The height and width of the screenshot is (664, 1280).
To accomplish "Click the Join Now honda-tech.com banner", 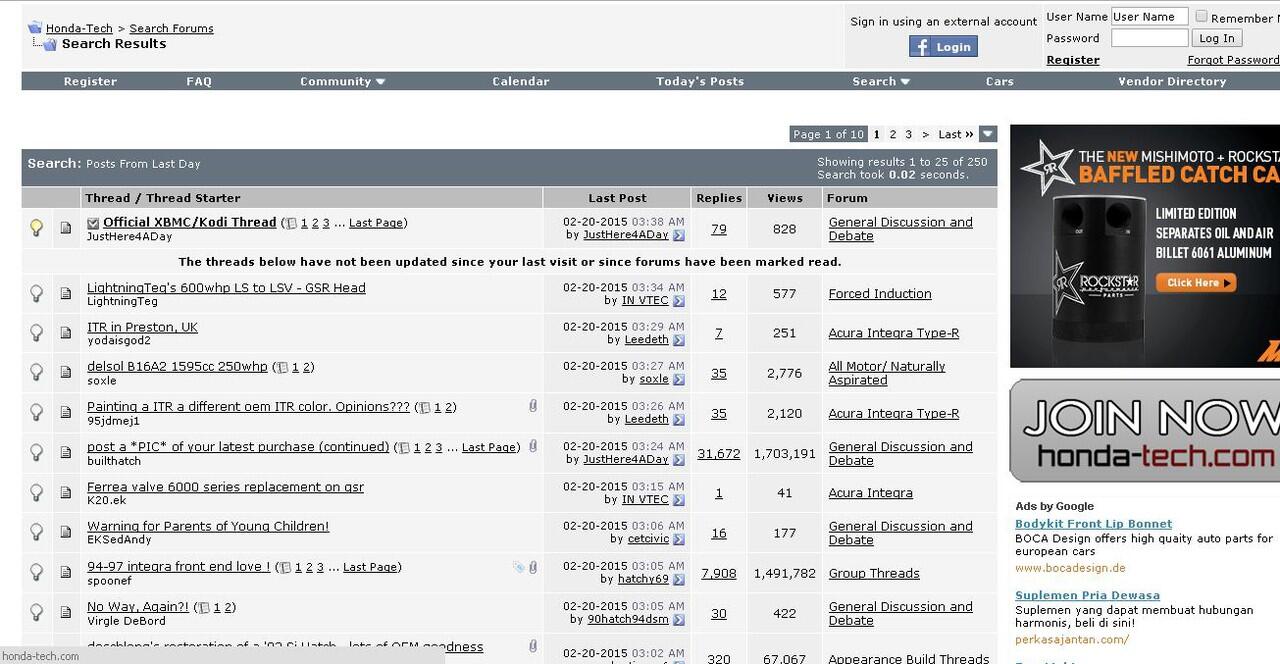I will tap(1144, 430).
